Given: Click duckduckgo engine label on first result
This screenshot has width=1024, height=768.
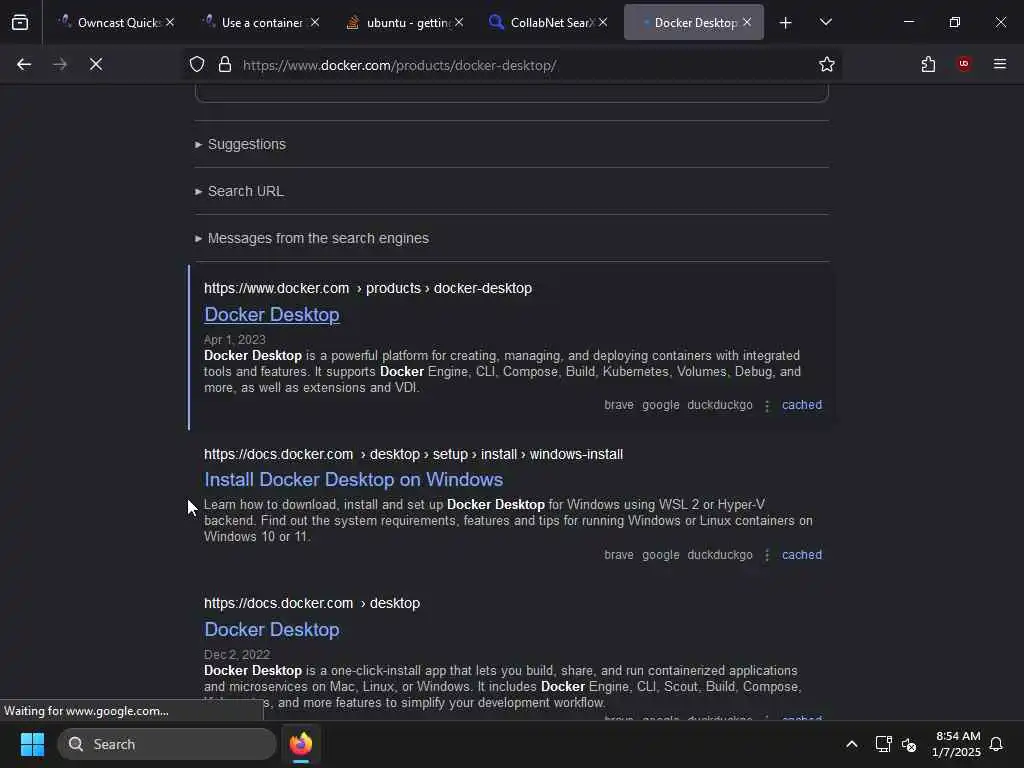Looking at the screenshot, I should tap(720, 405).
